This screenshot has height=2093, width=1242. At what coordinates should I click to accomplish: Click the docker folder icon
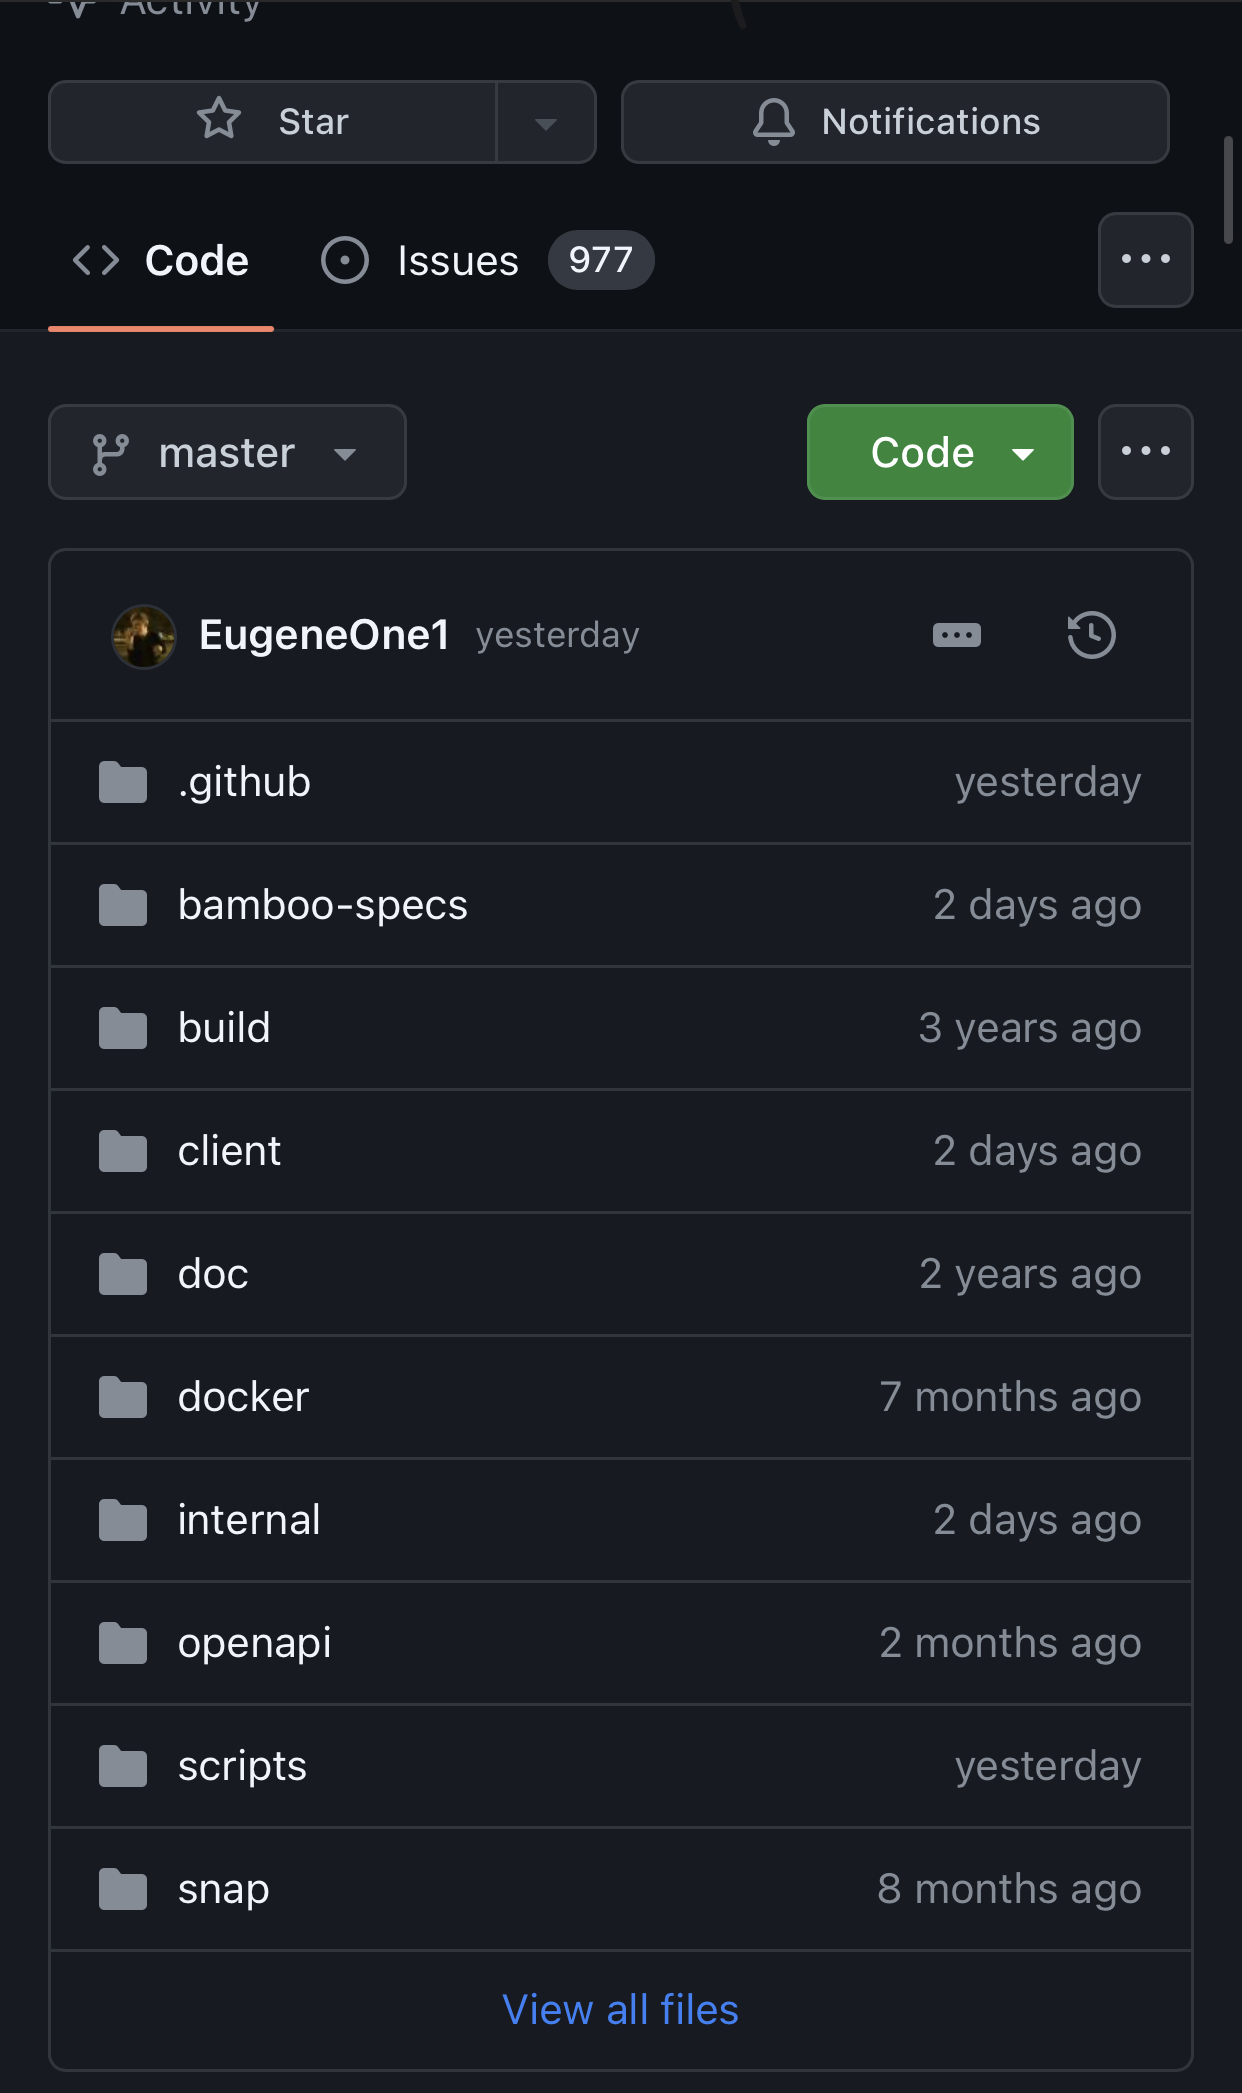(x=123, y=1397)
